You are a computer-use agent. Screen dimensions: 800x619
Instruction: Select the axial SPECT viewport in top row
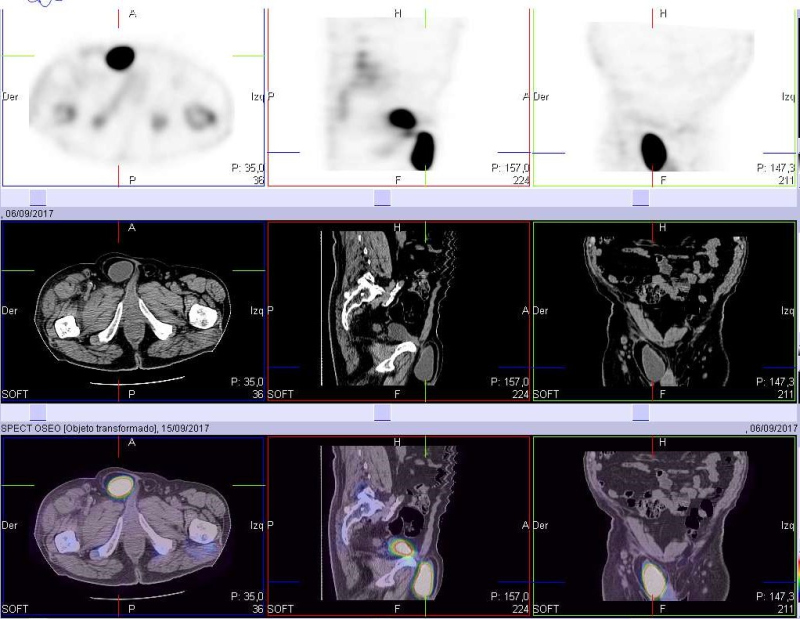(x=132, y=97)
